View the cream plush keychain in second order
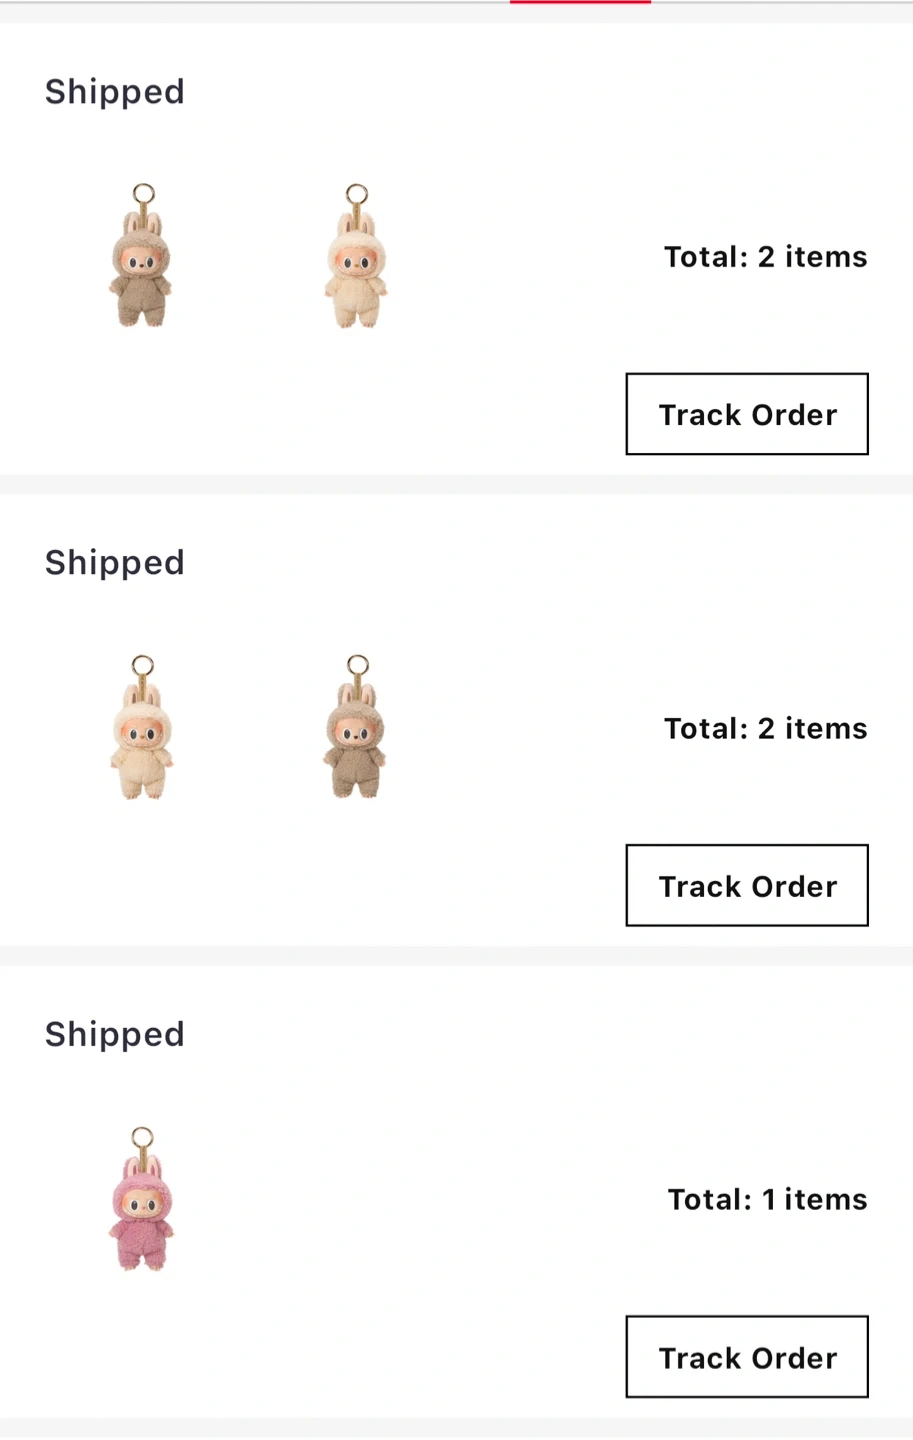This screenshot has width=913, height=1440. [x=141, y=727]
